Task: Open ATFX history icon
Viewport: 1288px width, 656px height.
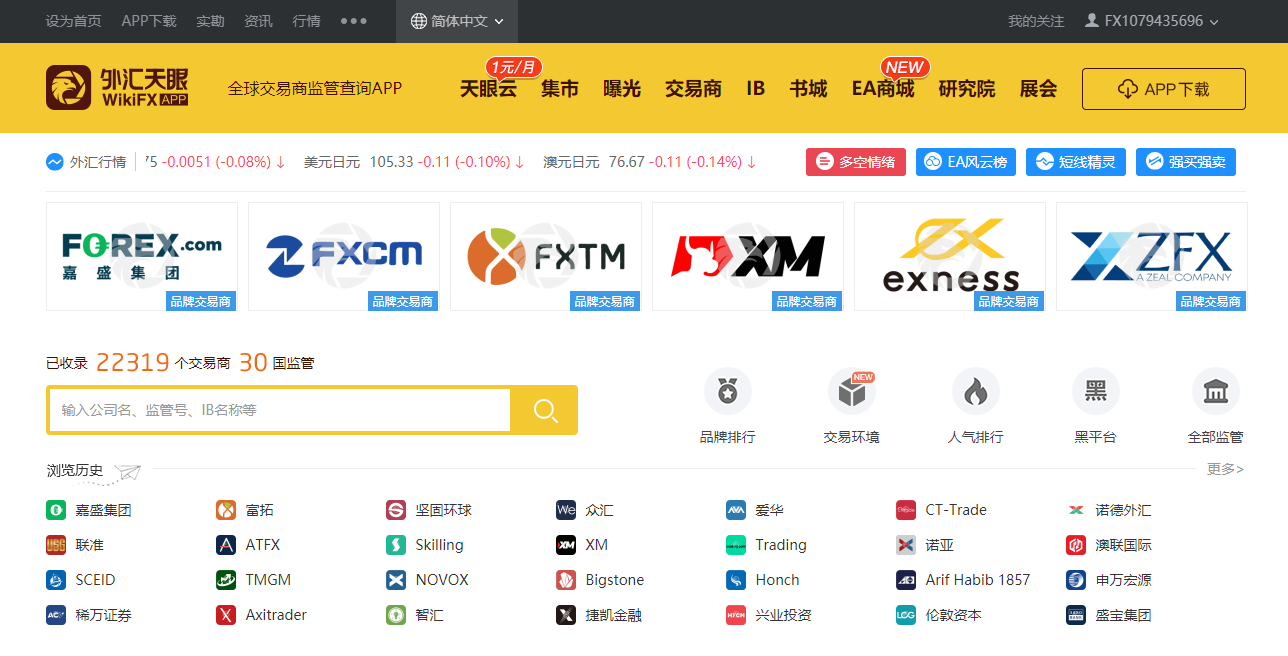Action: 226,545
